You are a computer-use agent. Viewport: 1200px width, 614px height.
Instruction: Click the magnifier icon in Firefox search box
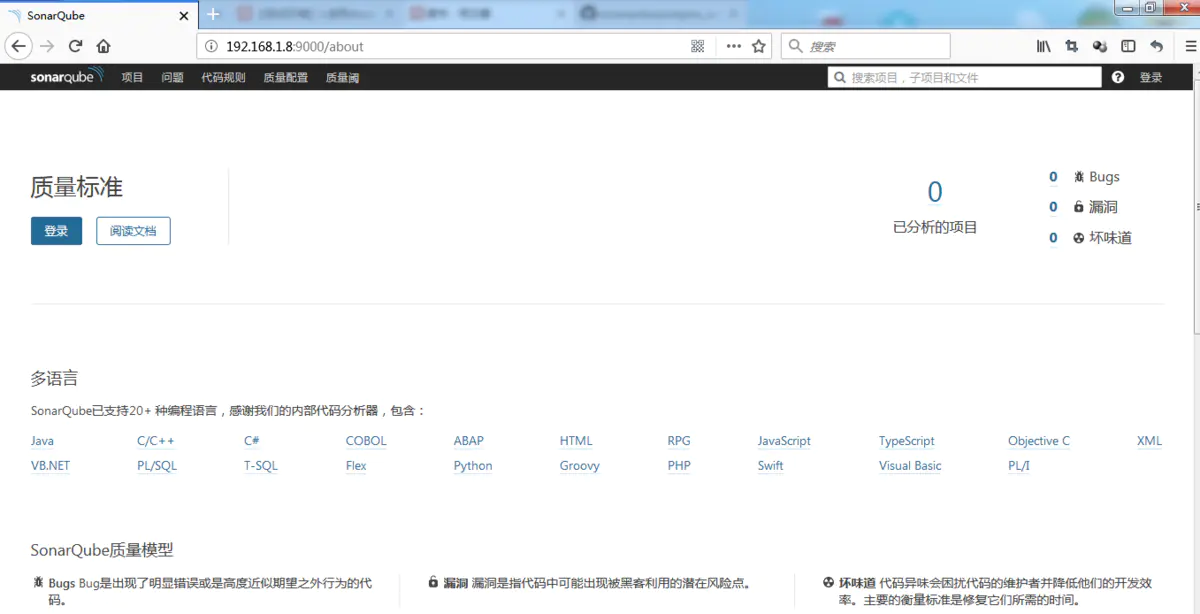coord(796,46)
